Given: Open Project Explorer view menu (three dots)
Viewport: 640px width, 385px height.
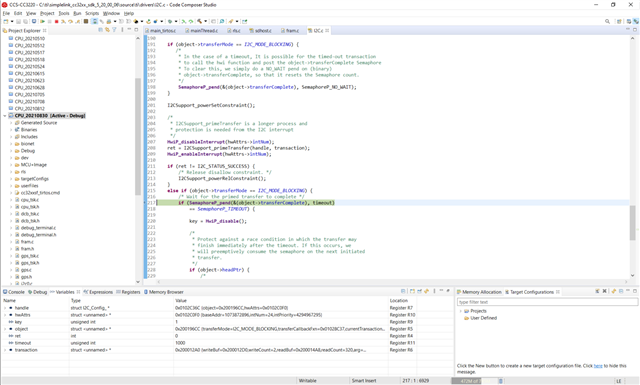Looking at the screenshot, I should 122,30.
